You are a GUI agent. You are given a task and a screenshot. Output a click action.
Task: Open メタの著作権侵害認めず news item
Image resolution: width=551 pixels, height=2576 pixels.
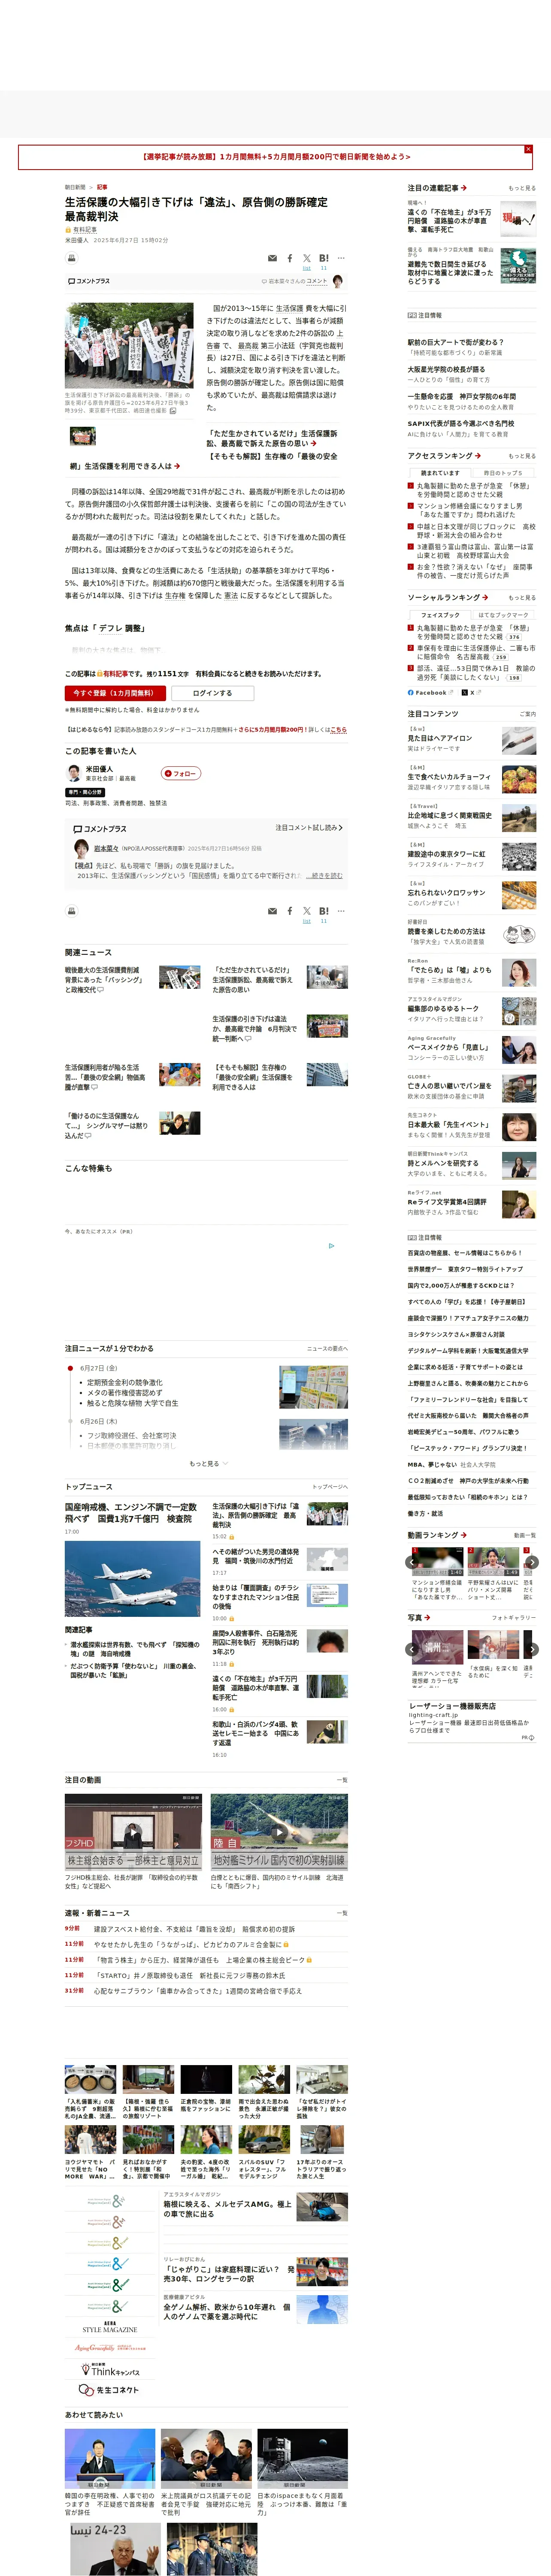[x=124, y=1393]
